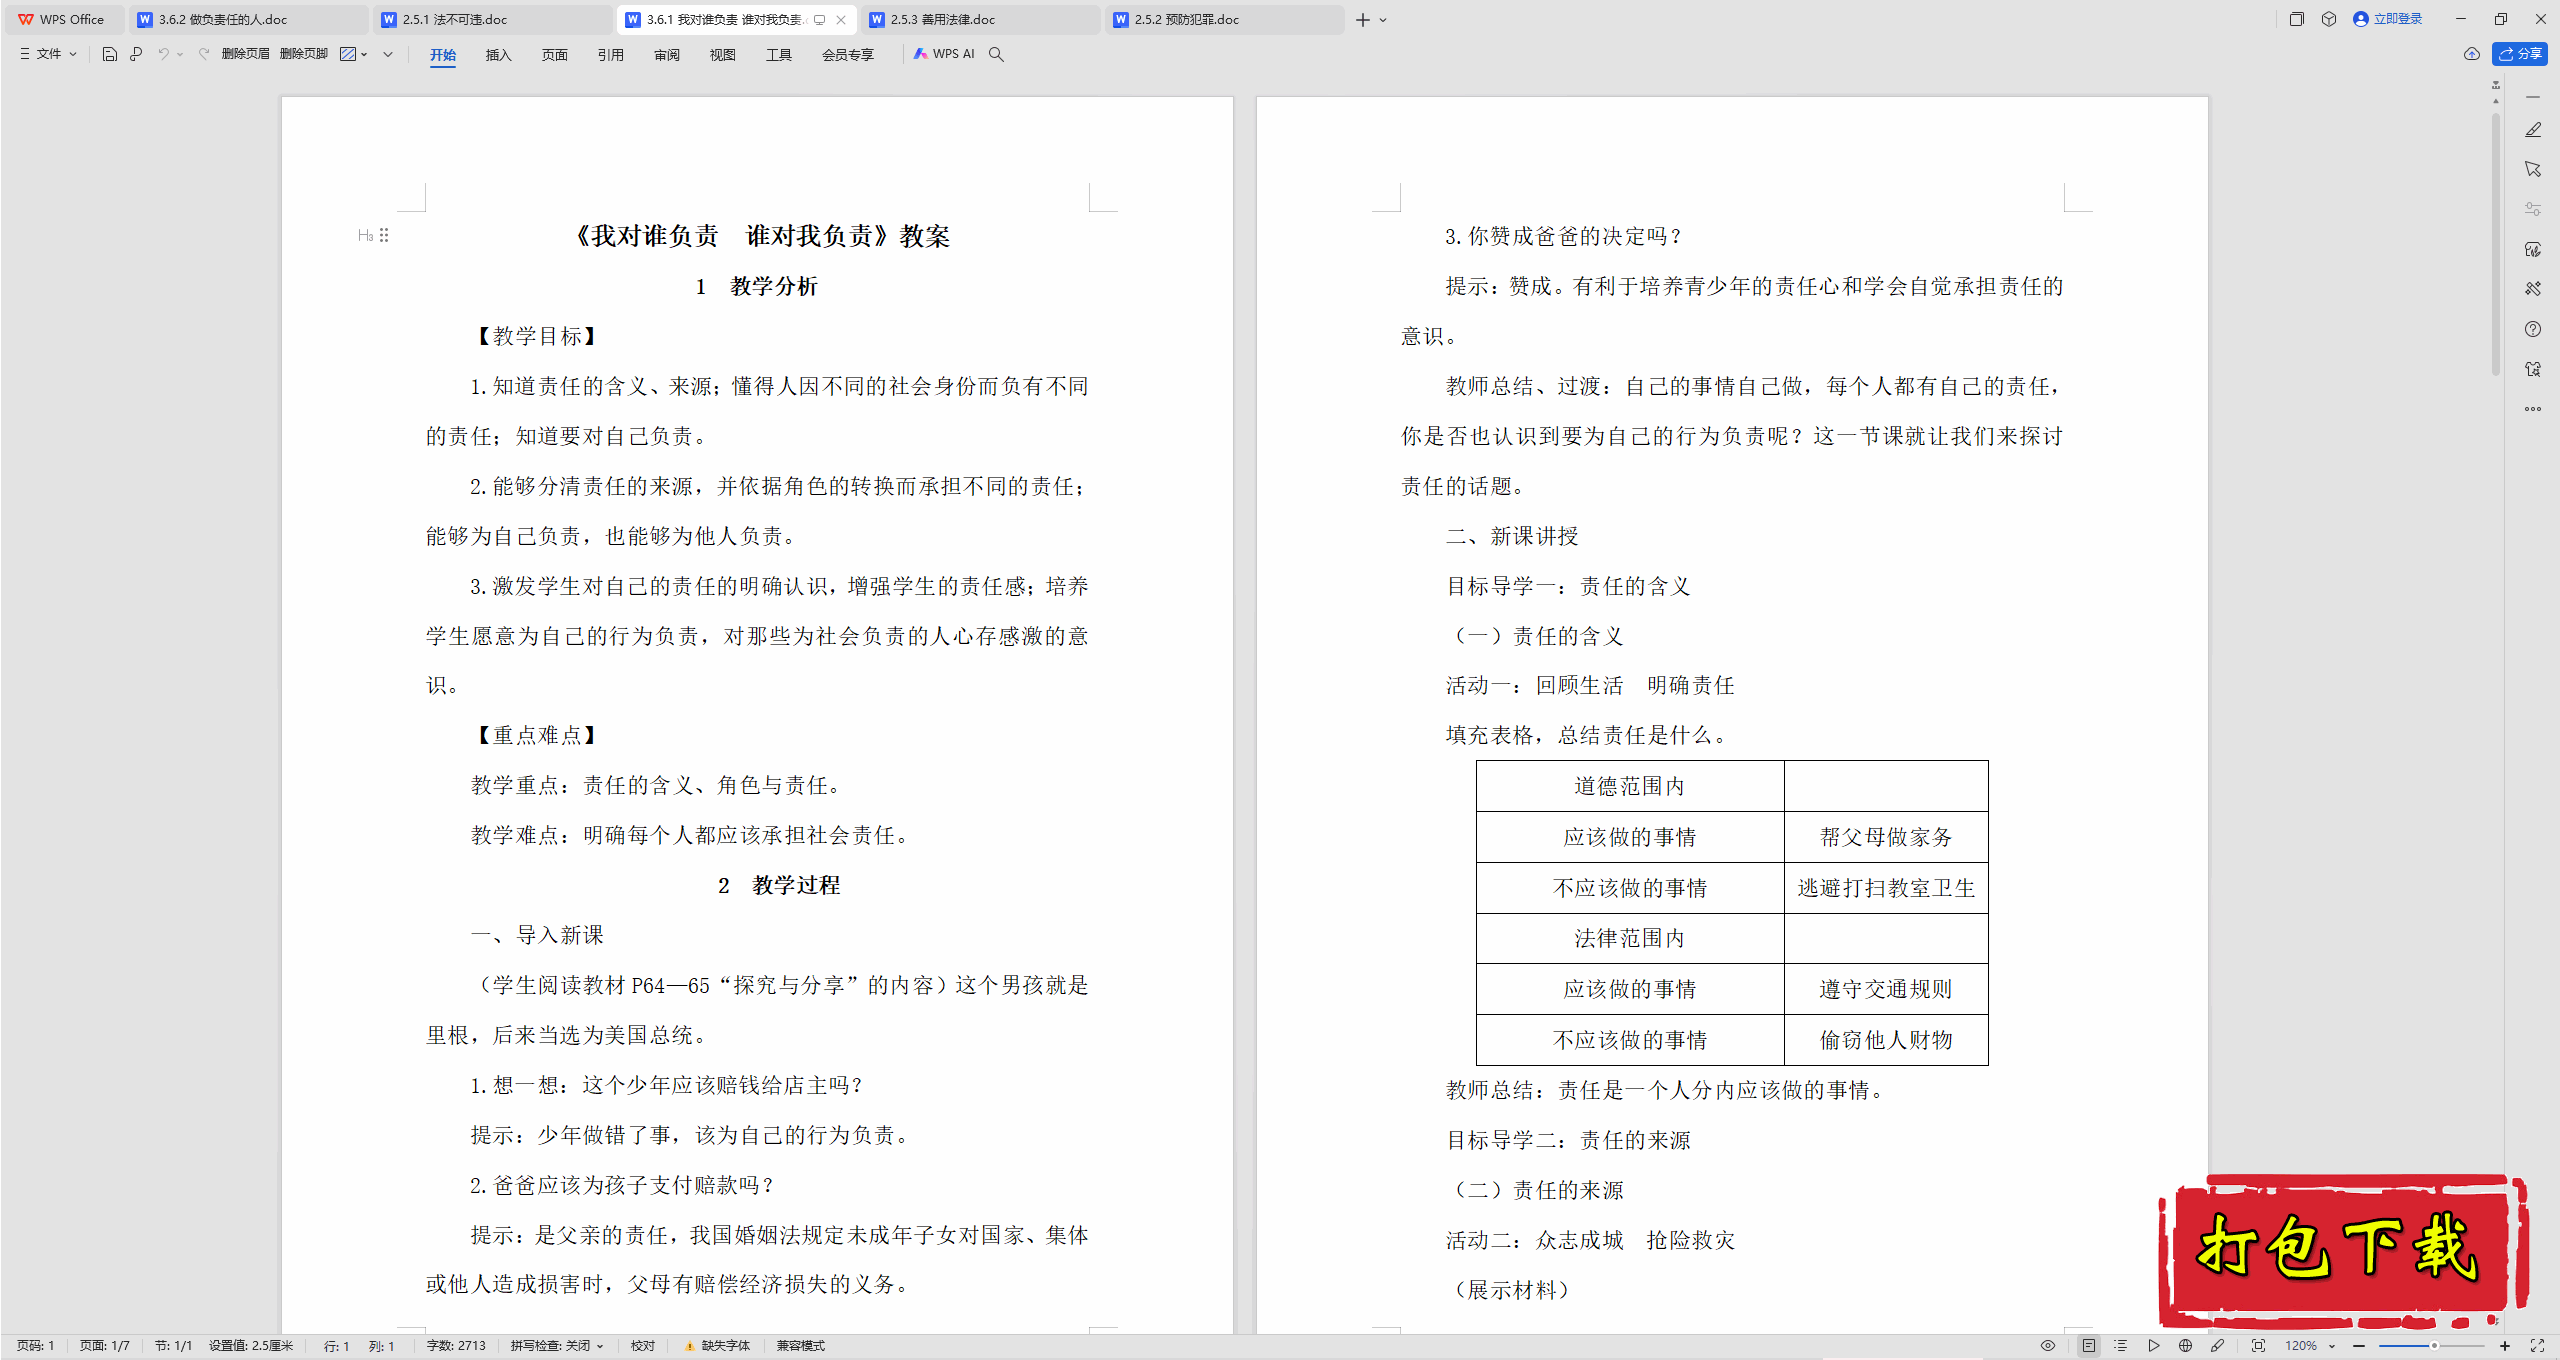Switch to 3.6.2 做负责任的人.doc tab
Image resolution: width=2560 pixels, height=1360 pixels.
click(248, 19)
